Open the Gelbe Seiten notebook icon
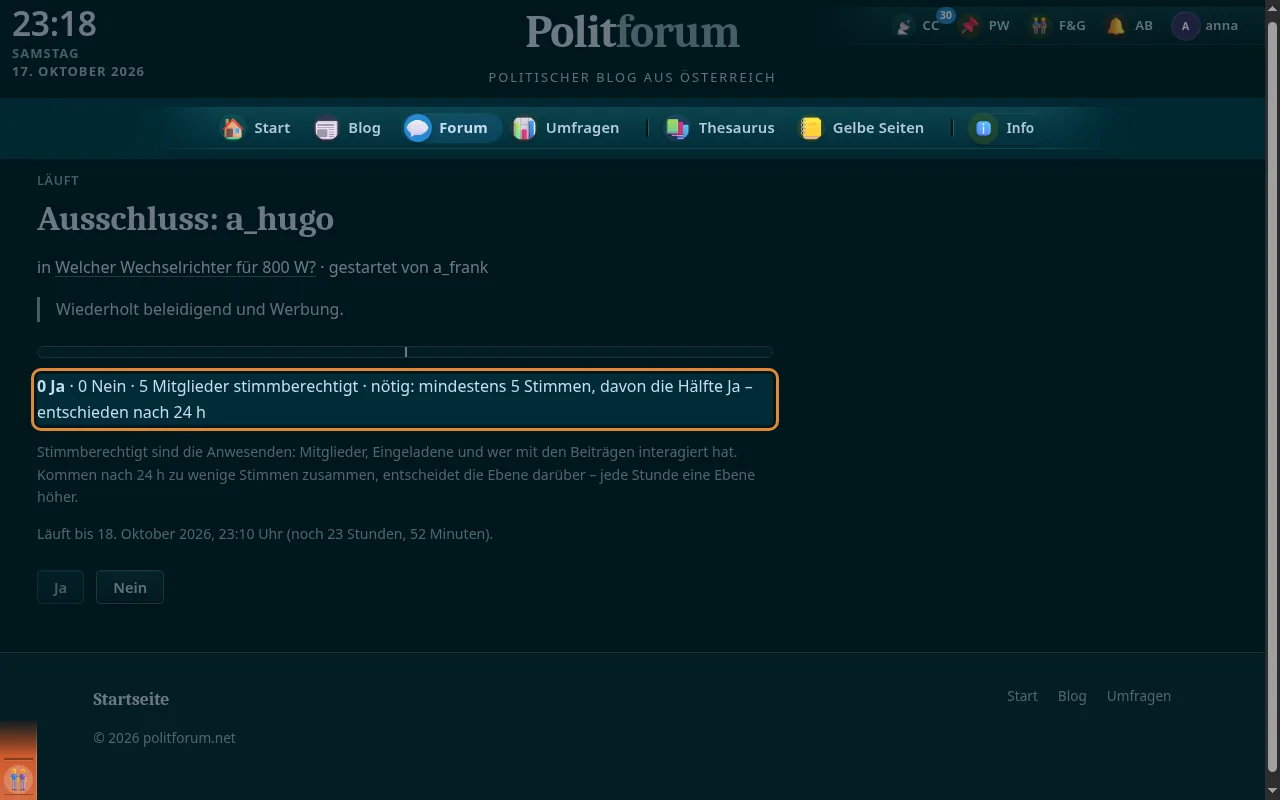The width and height of the screenshot is (1280, 800). [x=811, y=128]
